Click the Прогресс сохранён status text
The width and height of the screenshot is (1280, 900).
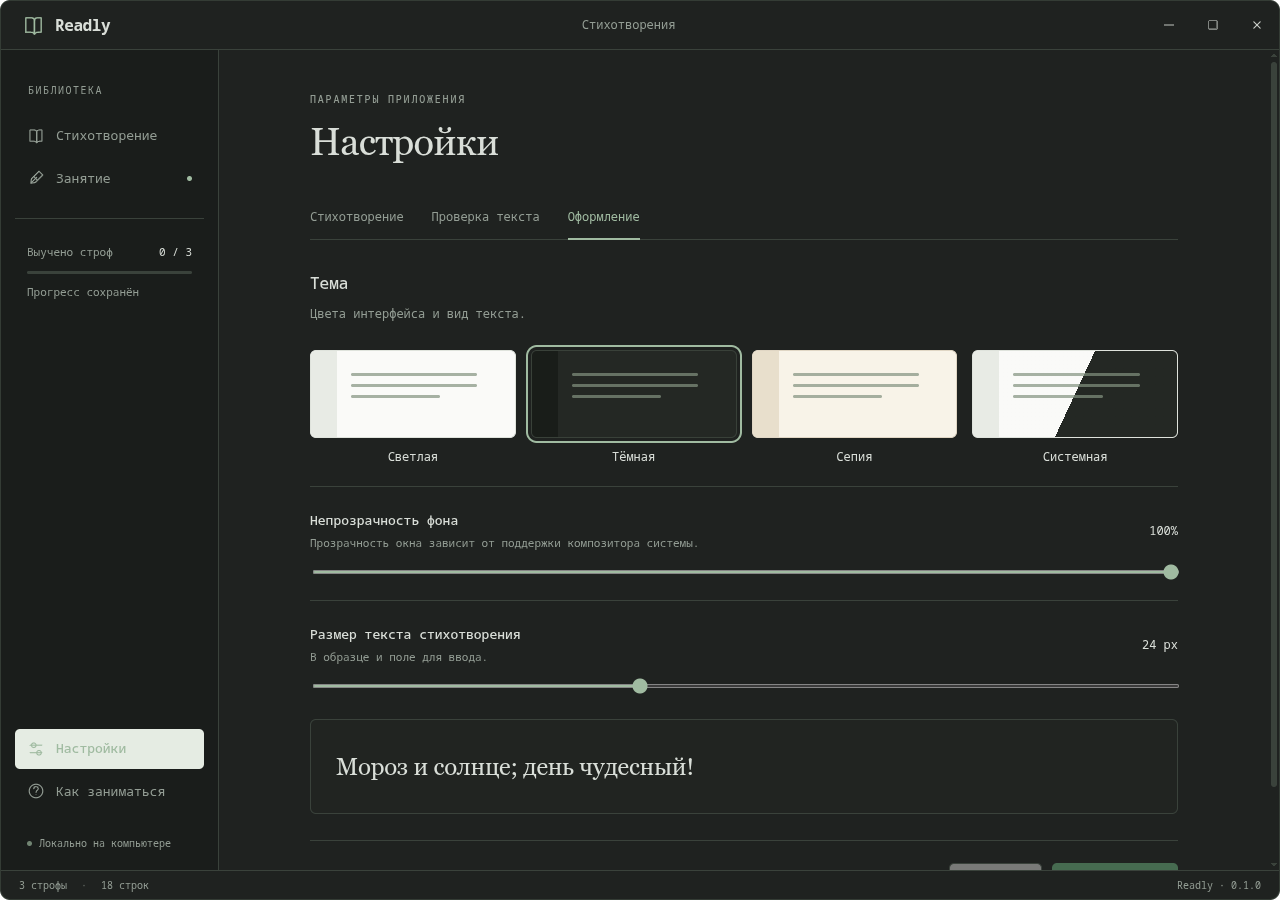tap(83, 292)
